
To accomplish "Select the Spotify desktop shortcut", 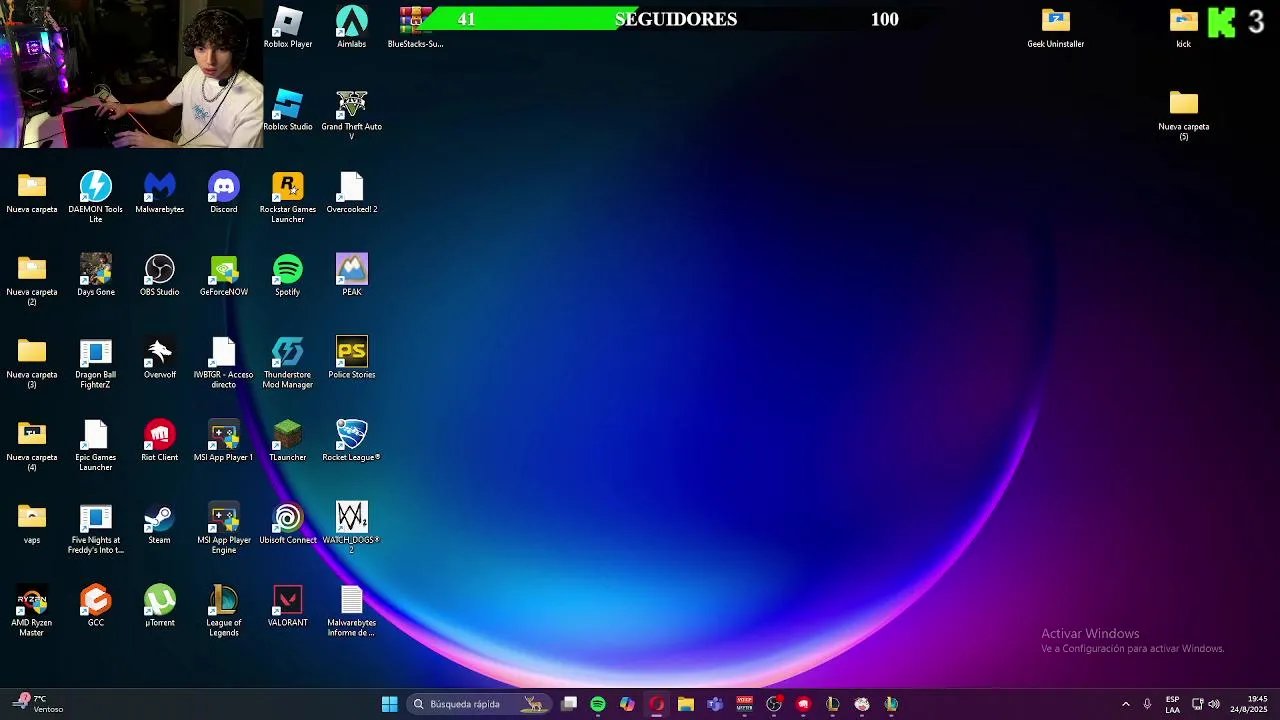I will [x=288, y=276].
